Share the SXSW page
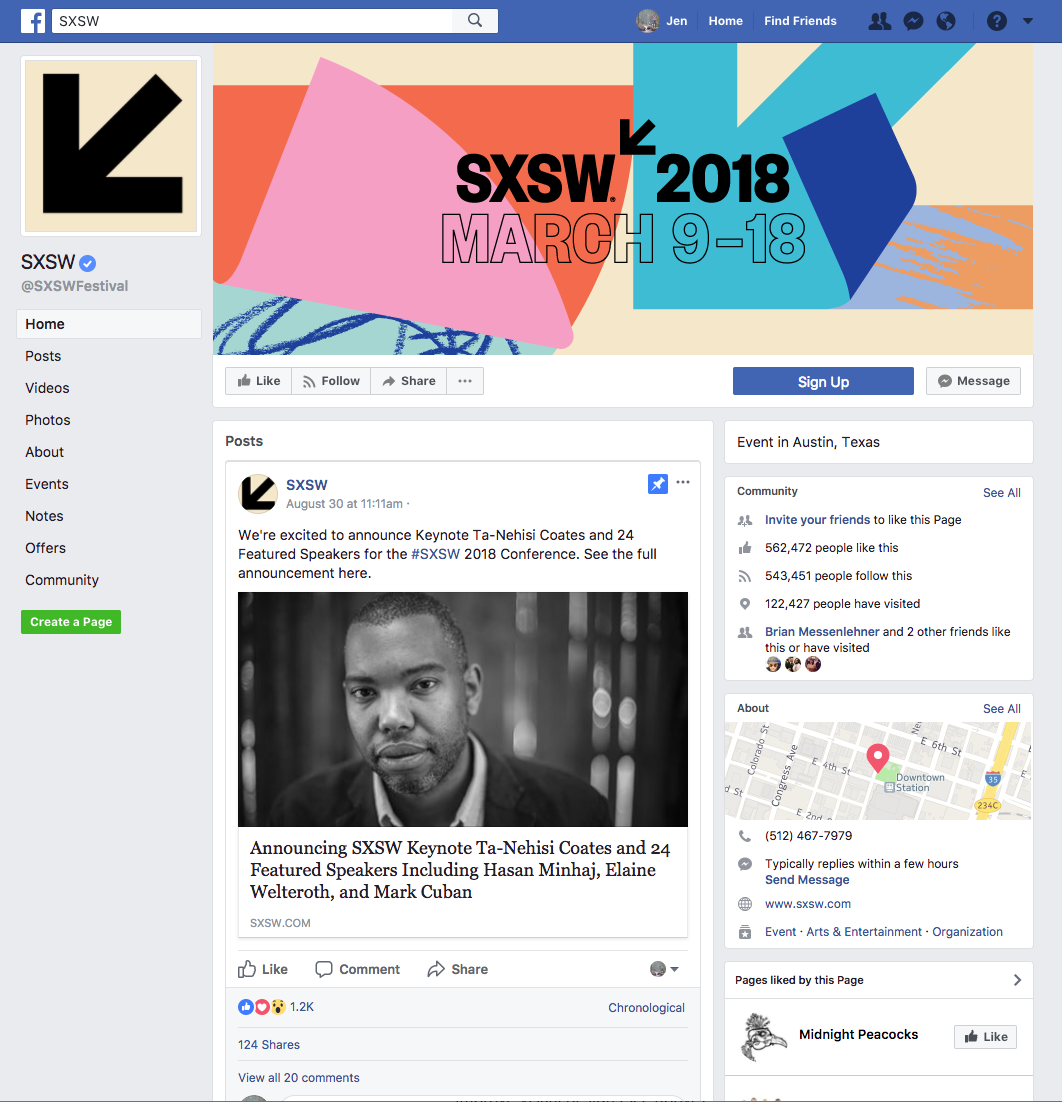Image resolution: width=1062 pixels, height=1102 pixels. pyautogui.click(x=408, y=381)
